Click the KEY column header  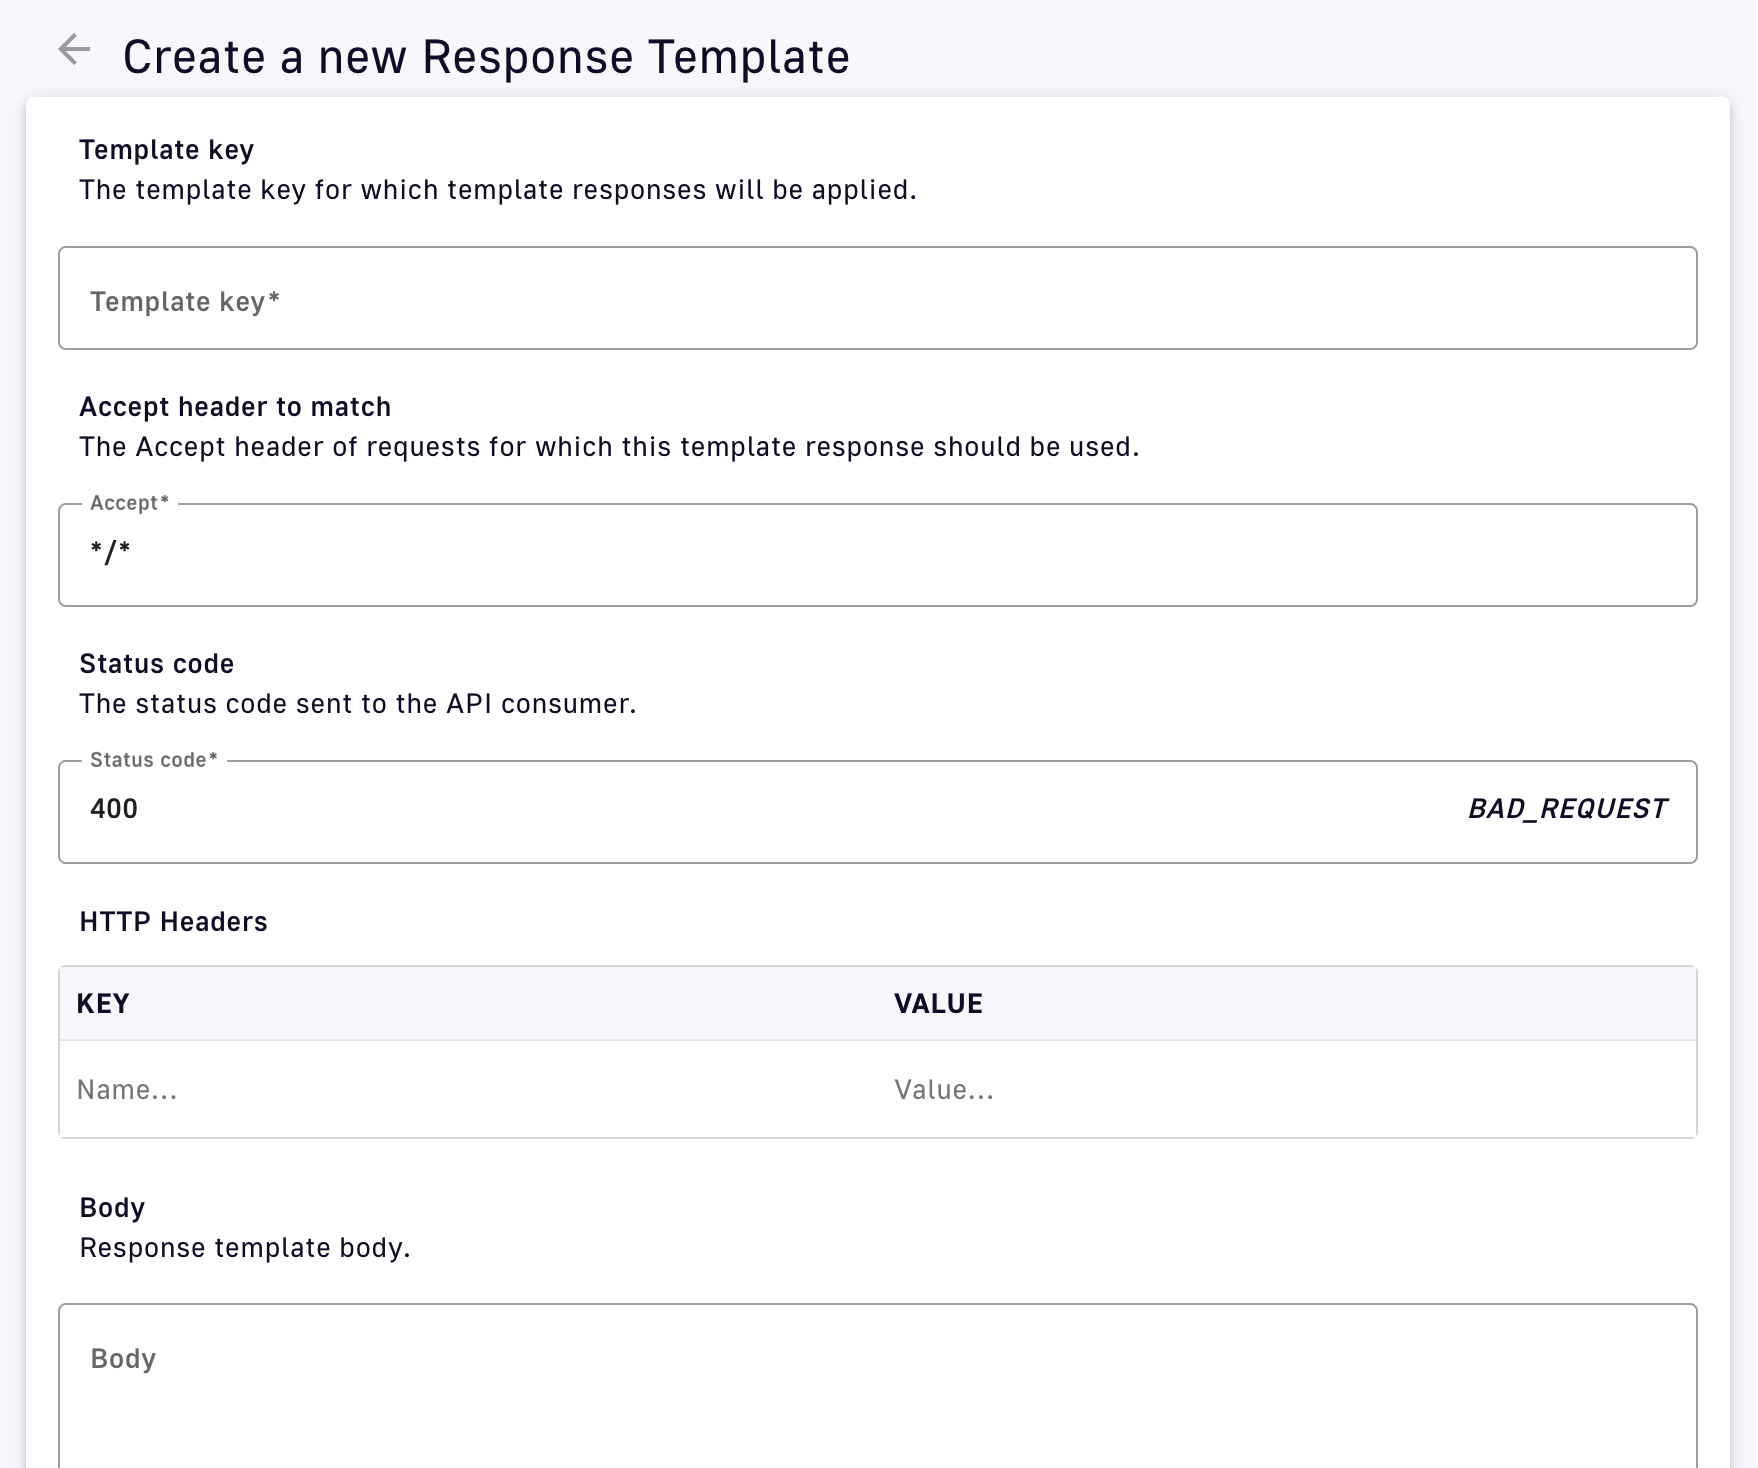(103, 1004)
